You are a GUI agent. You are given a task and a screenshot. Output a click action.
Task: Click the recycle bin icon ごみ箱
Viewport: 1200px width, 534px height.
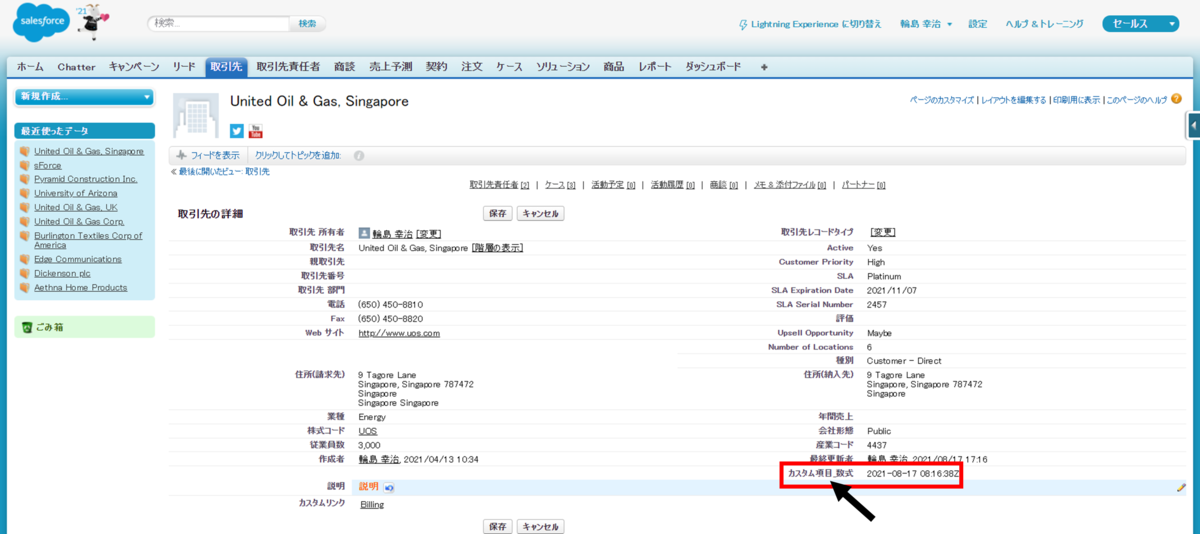(x=27, y=327)
